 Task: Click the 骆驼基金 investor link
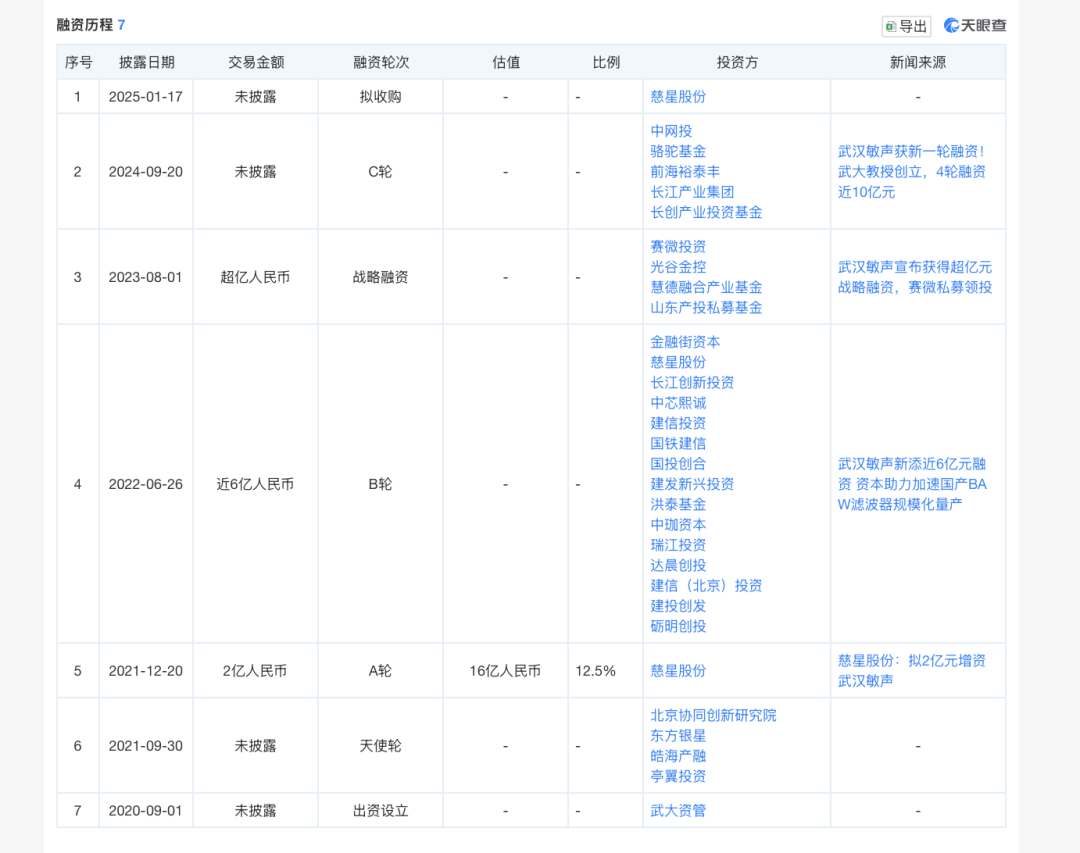point(678,151)
